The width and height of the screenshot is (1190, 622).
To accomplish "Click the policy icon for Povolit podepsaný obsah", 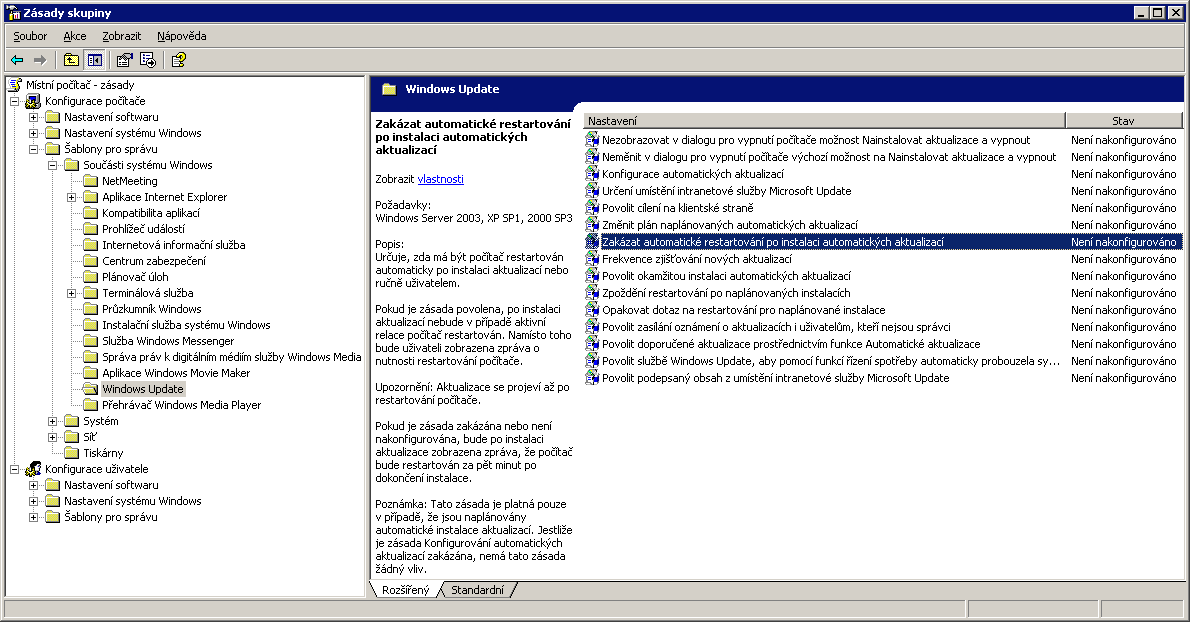I will tap(592, 378).
